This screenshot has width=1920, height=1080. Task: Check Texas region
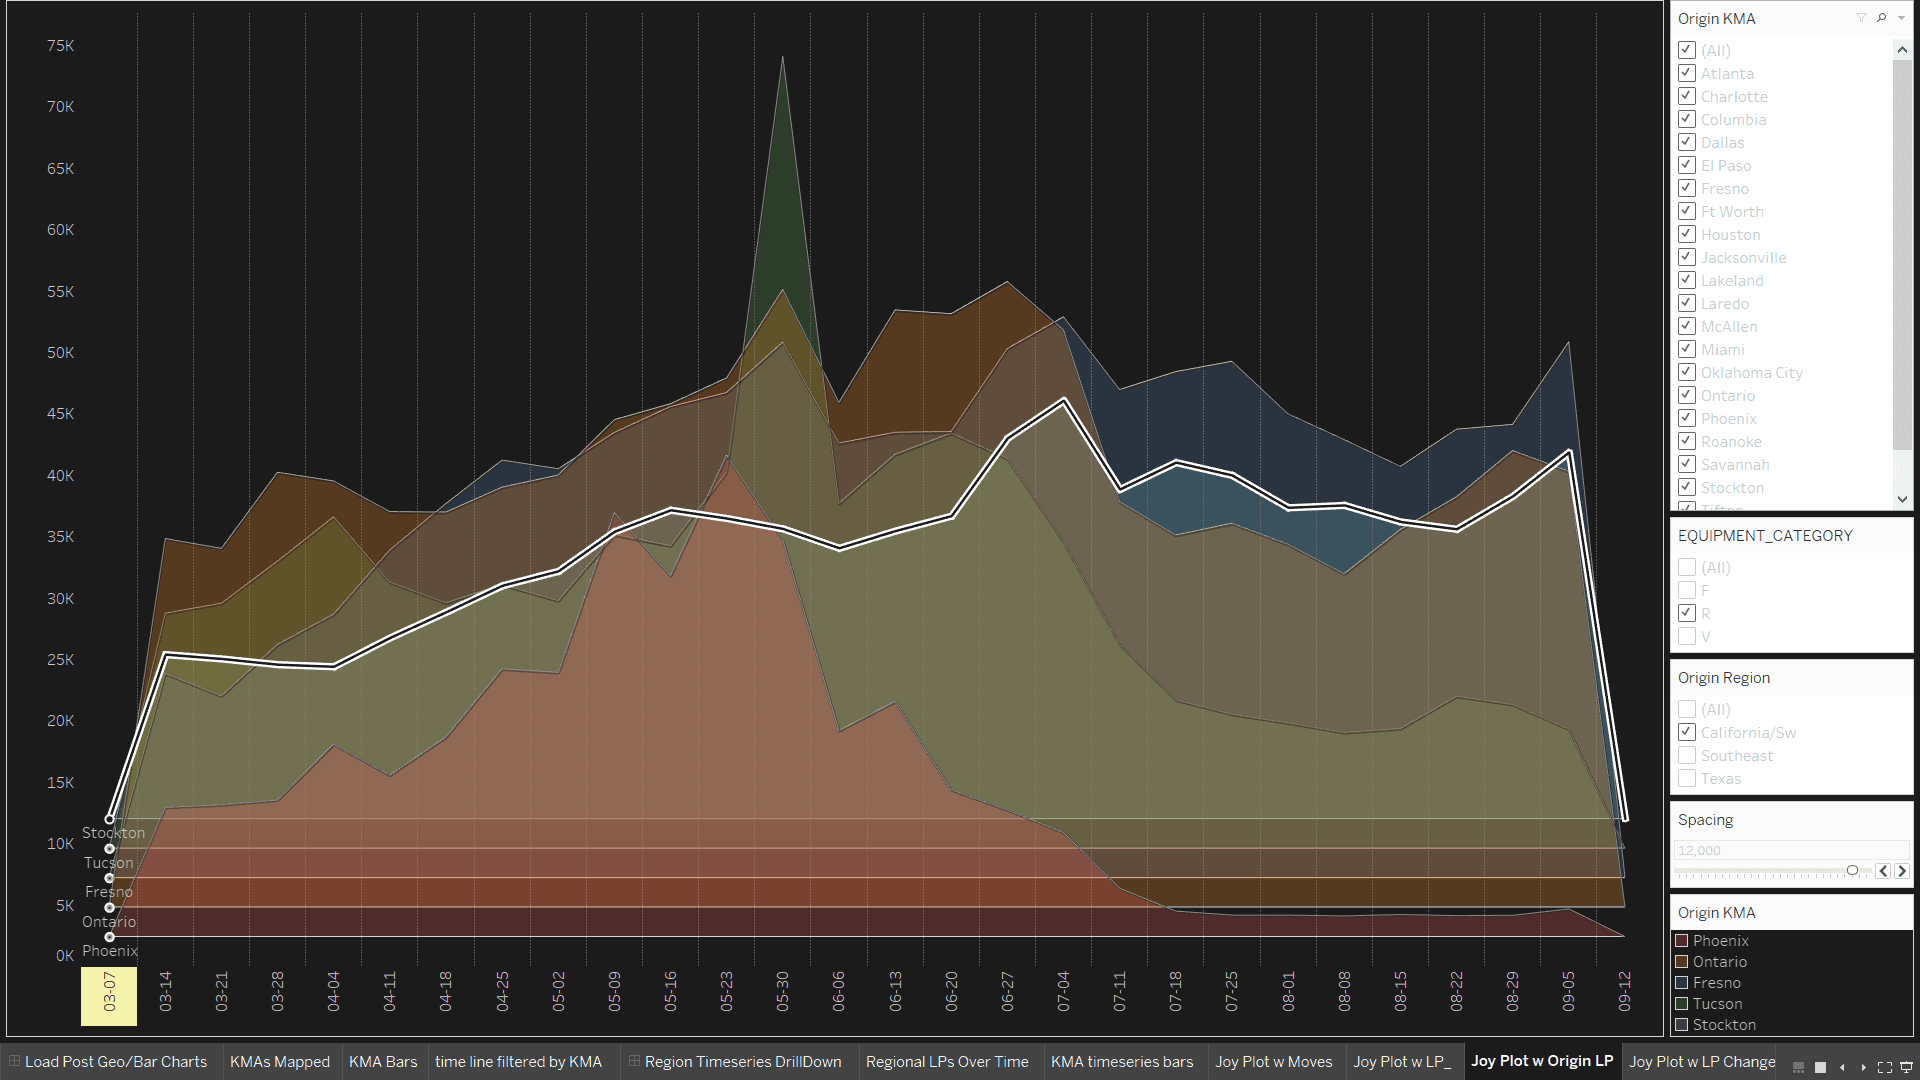[1687, 778]
